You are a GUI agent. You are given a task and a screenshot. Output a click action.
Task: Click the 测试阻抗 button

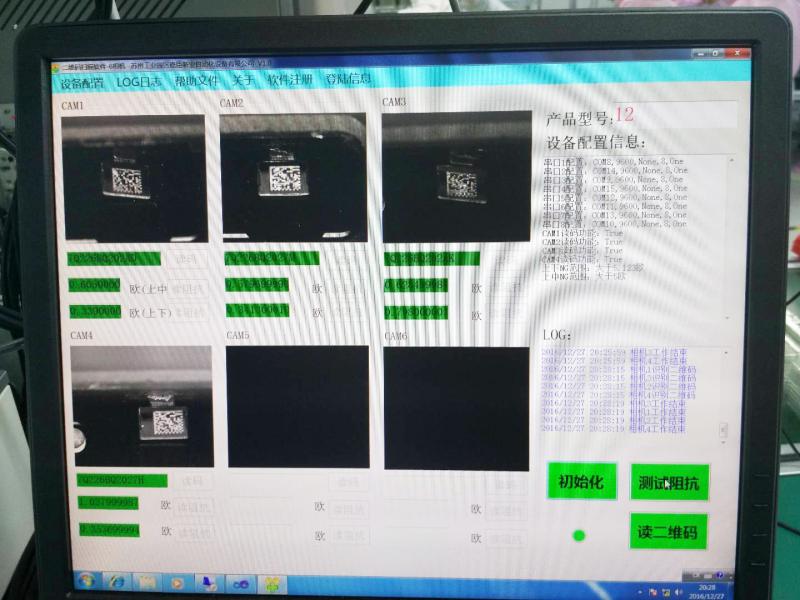tap(669, 482)
